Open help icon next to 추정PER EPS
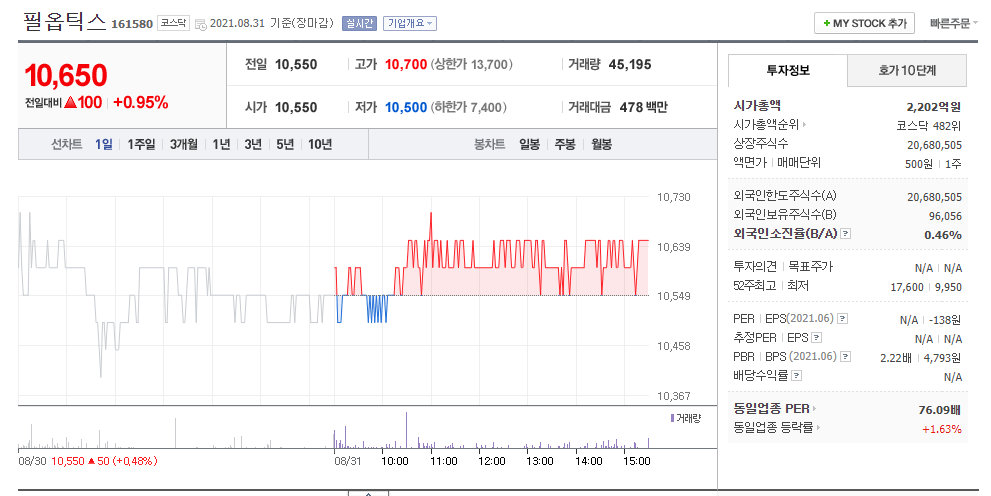991x496 pixels. click(817, 338)
